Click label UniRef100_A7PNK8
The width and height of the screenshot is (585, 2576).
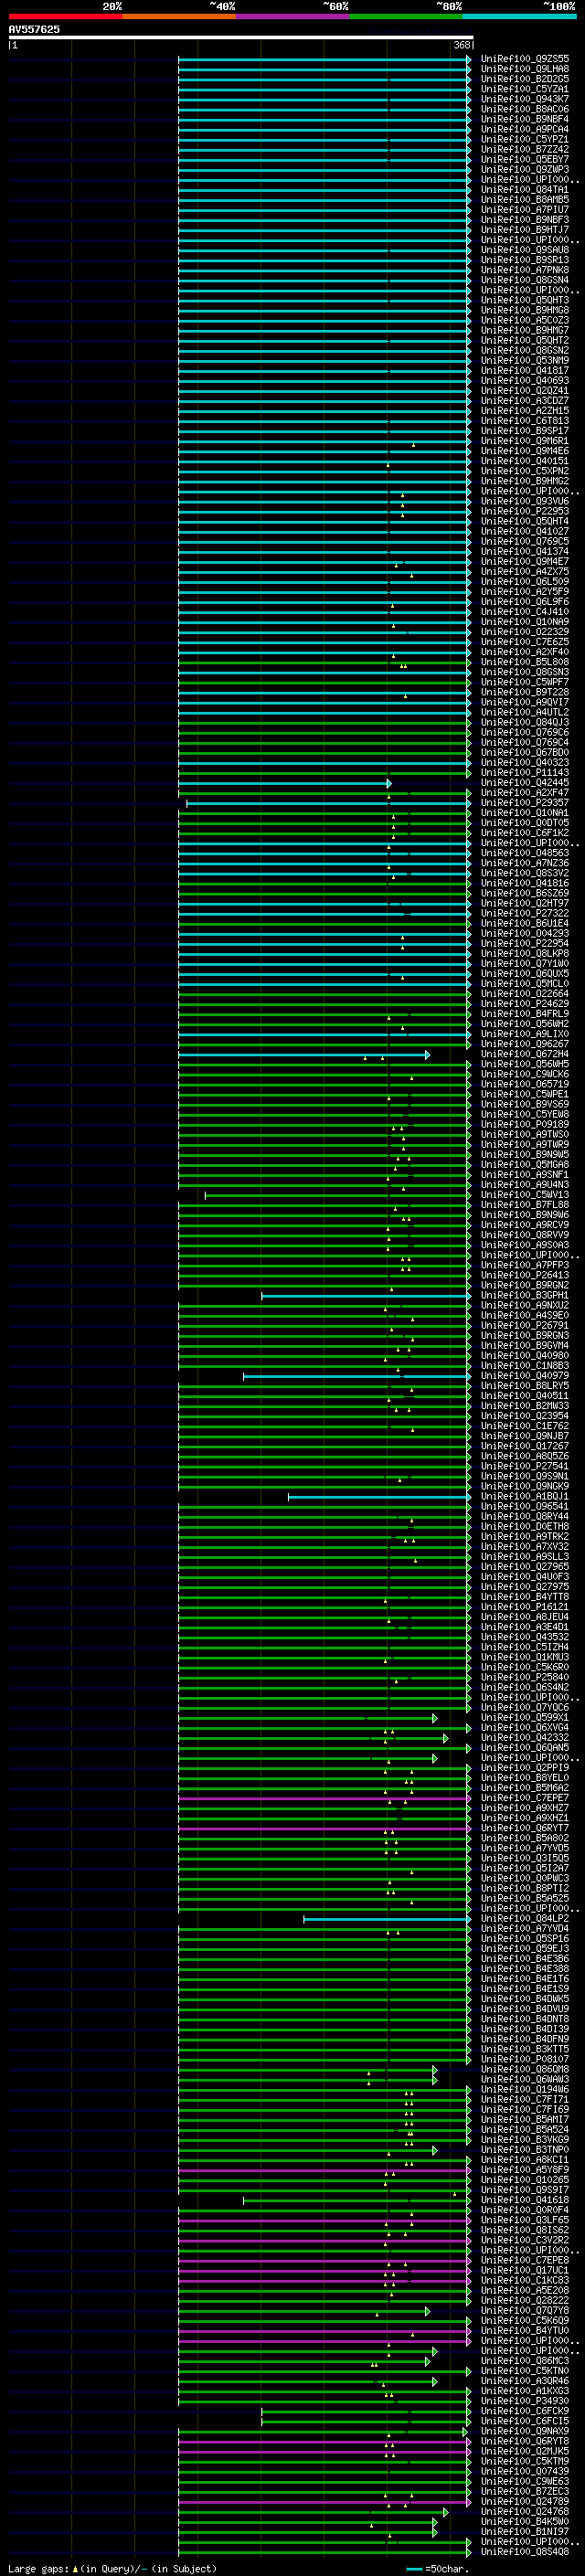click(525, 270)
